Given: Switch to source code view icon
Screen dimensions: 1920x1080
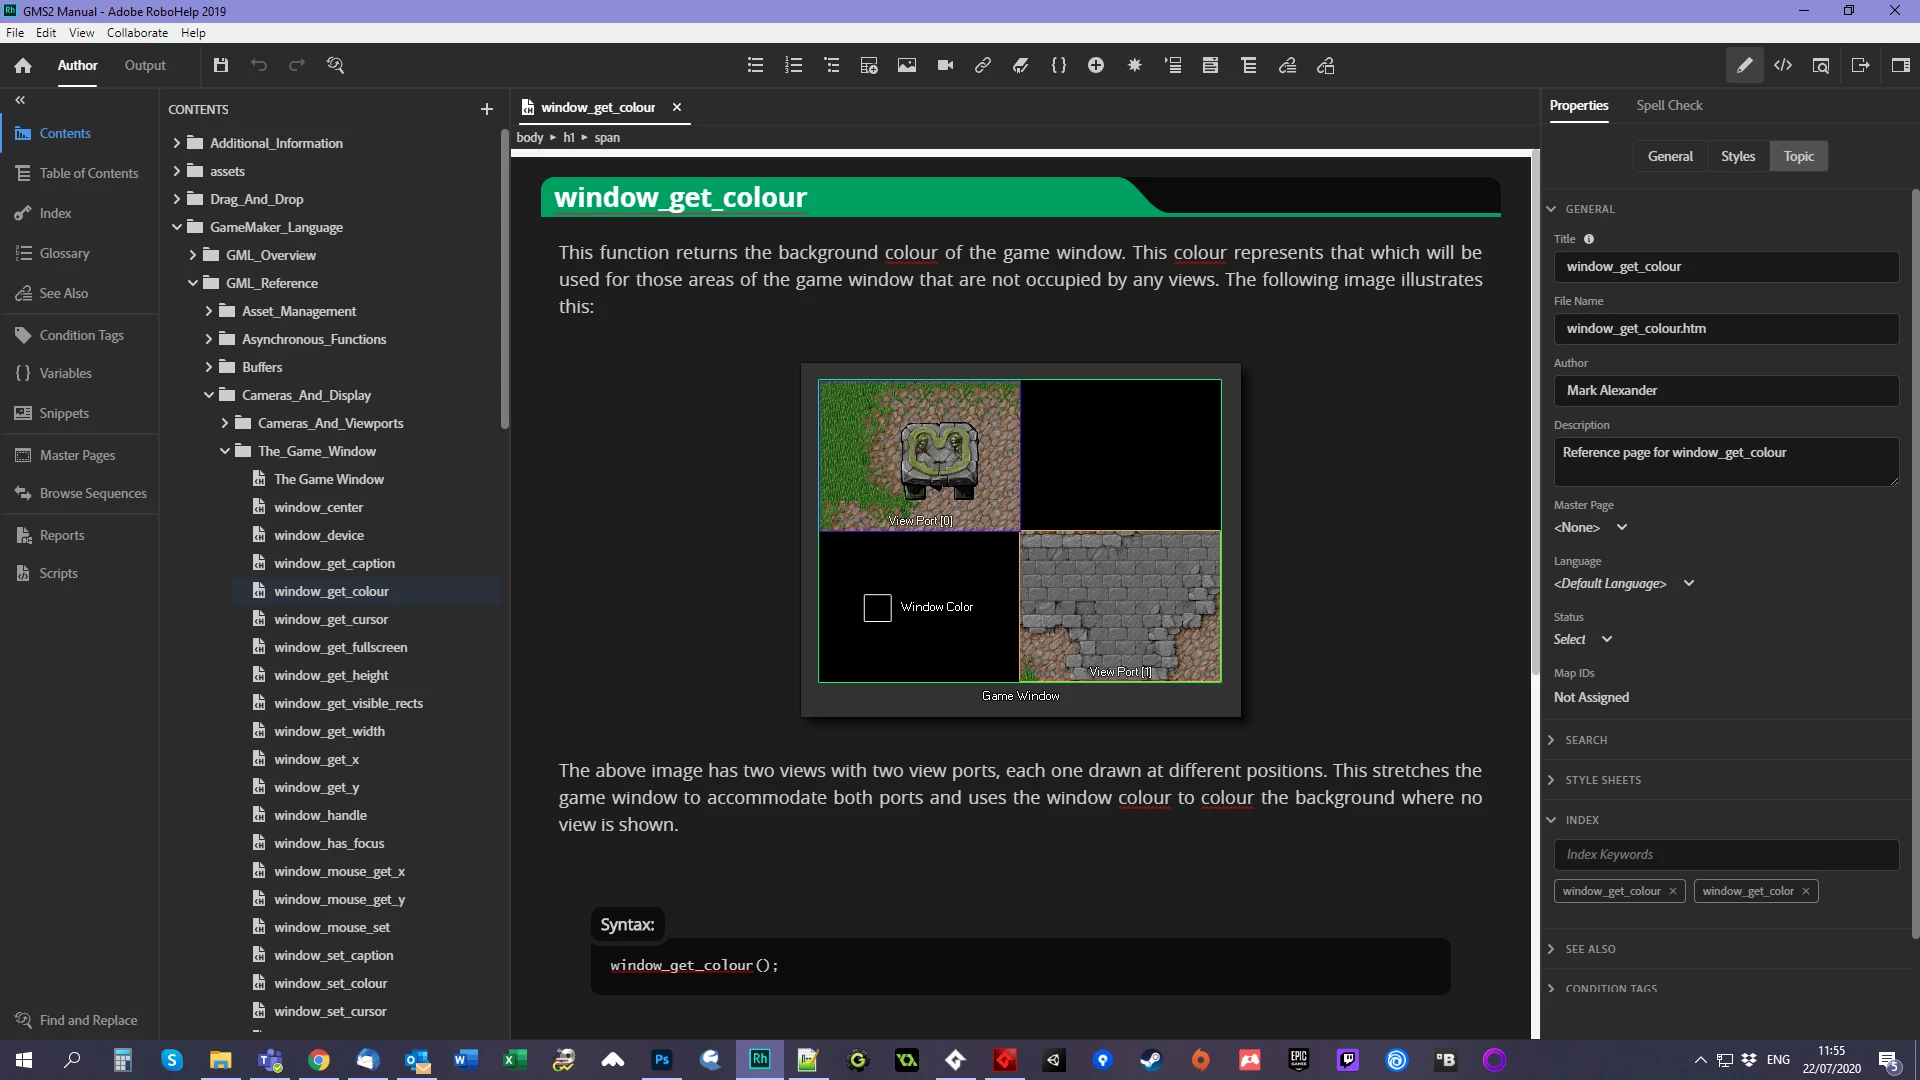Looking at the screenshot, I should [1783, 65].
